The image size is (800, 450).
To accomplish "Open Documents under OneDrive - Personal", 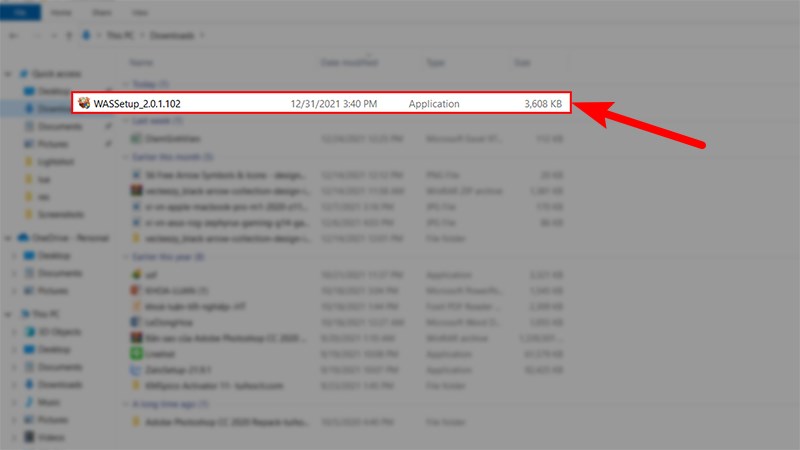I will 60,273.
